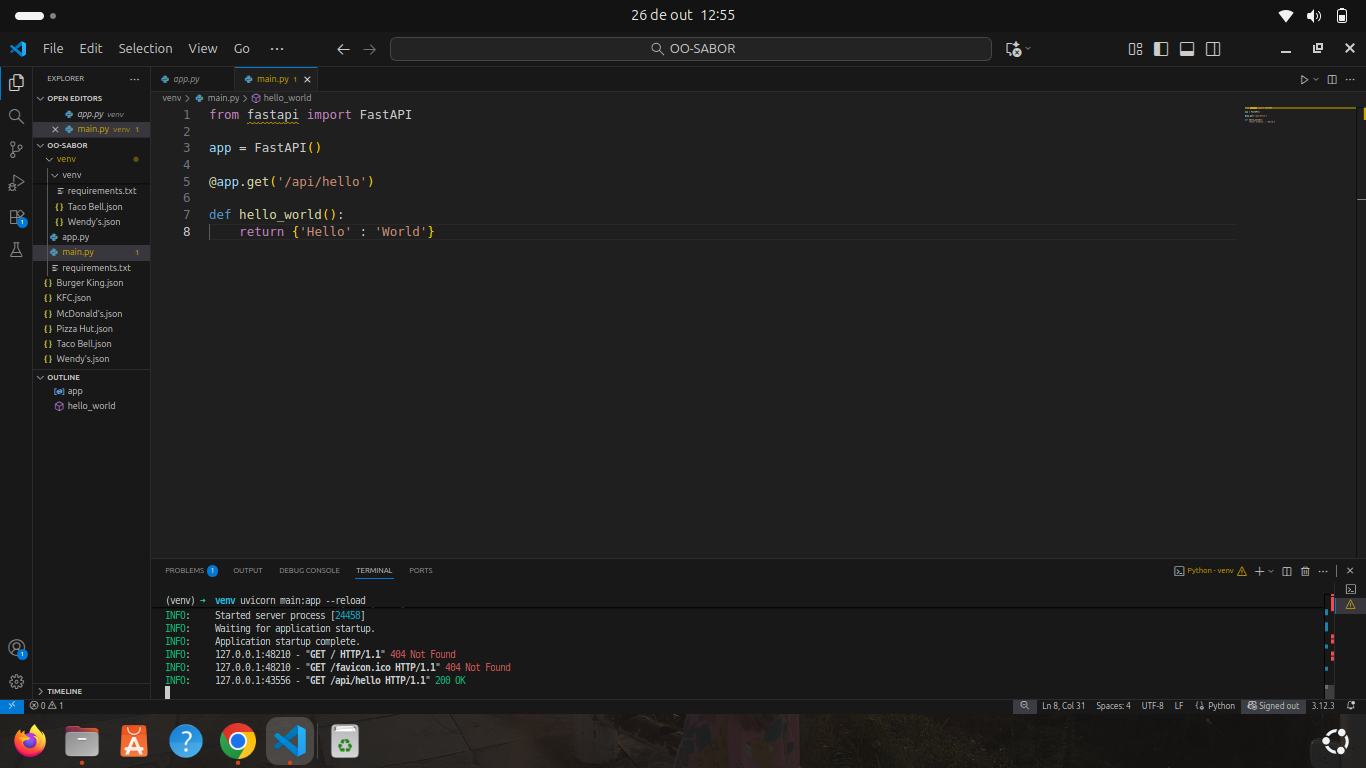
Task: Collapse the Outline section
Action: click(x=63, y=377)
